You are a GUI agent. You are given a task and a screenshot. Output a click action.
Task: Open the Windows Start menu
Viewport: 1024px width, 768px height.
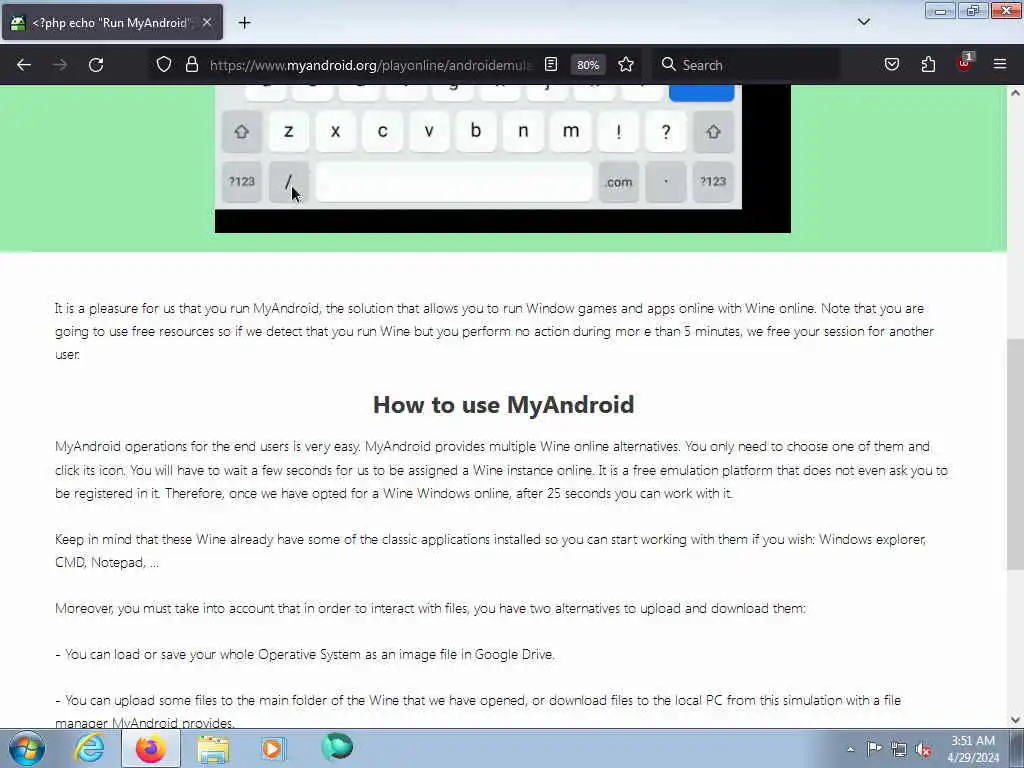click(26, 748)
